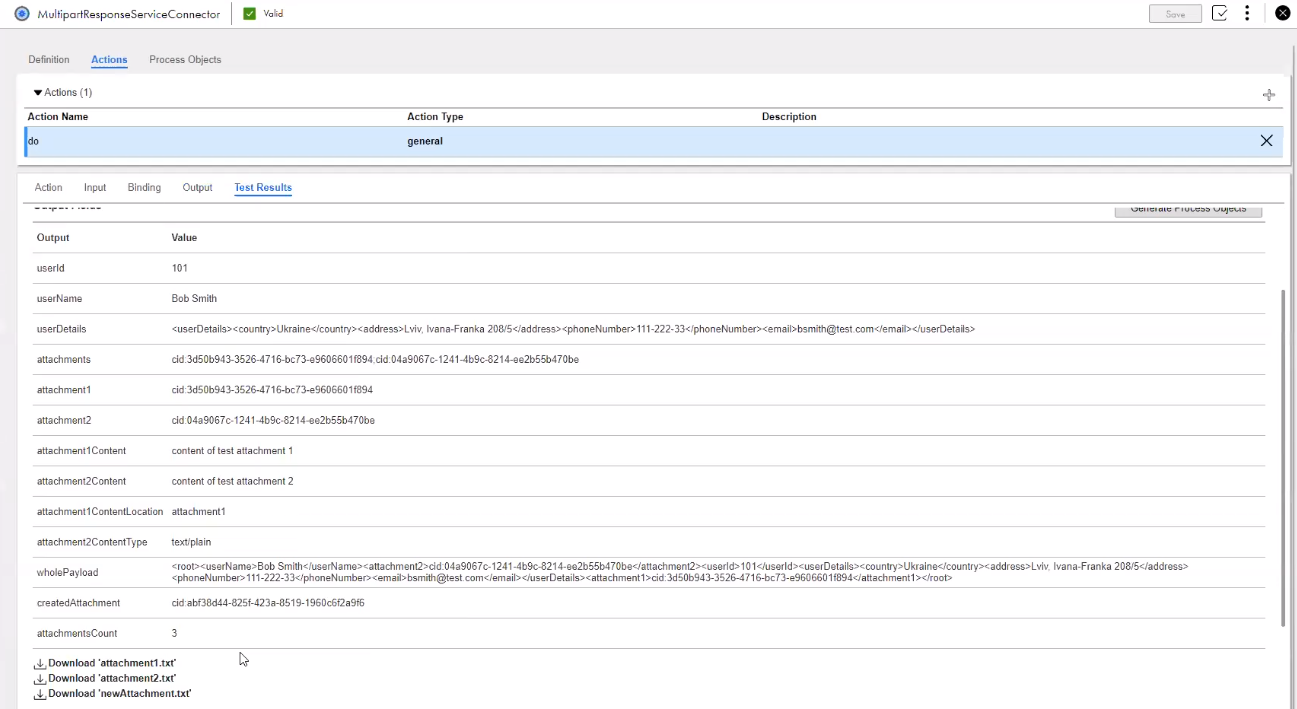Download 'newAttachment.txt' link

pyautogui.click(x=120, y=694)
